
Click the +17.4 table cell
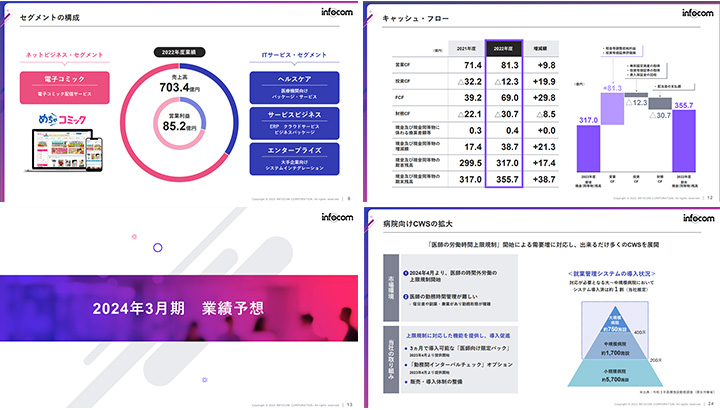pyautogui.click(x=544, y=163)
